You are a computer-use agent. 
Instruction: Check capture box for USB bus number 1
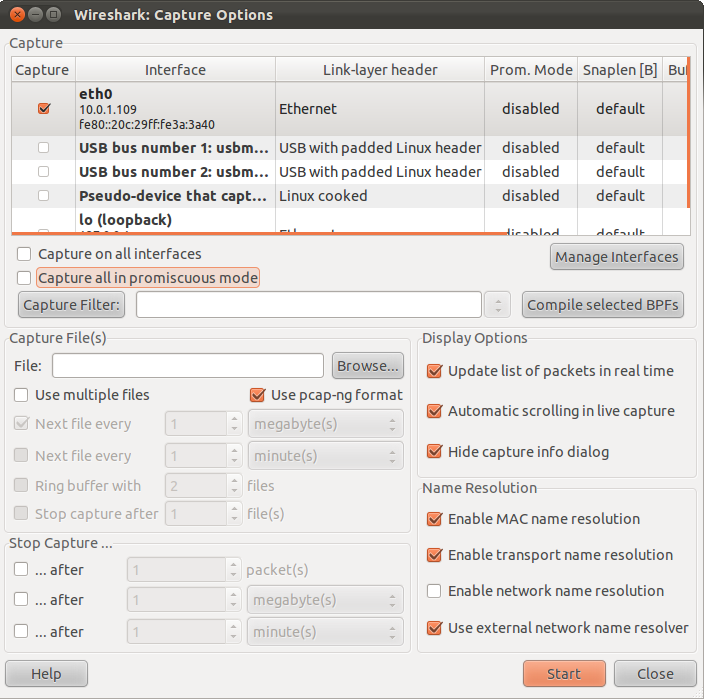click(44, 147)
